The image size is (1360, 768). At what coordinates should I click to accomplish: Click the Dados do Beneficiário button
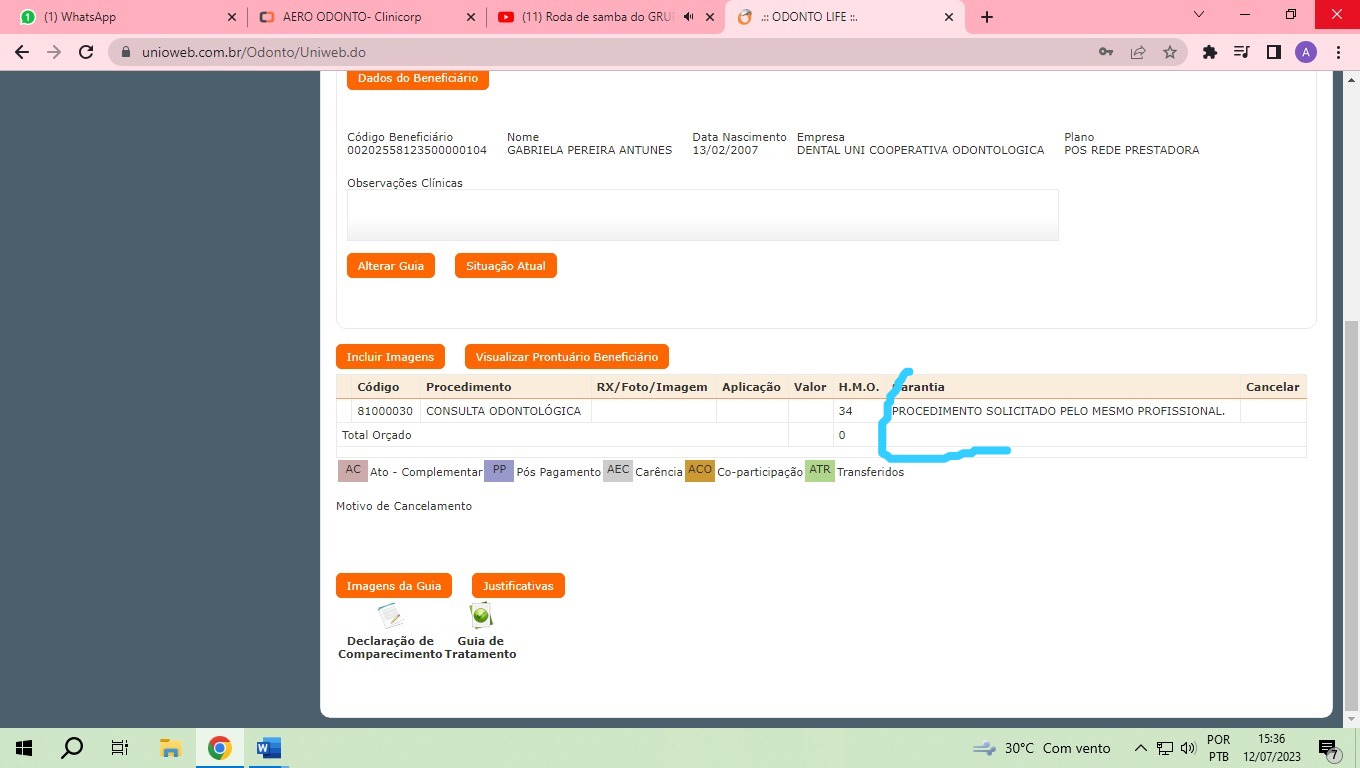tap(418, 78)
